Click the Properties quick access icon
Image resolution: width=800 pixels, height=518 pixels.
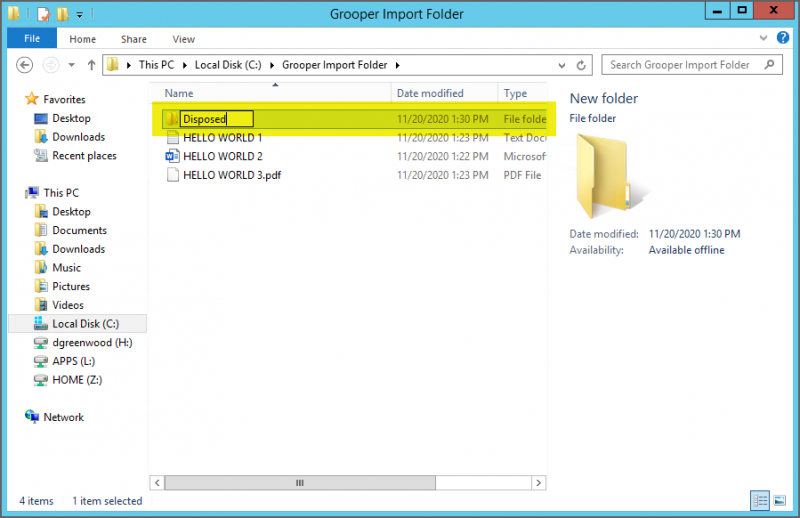click(x=43, y=14)
